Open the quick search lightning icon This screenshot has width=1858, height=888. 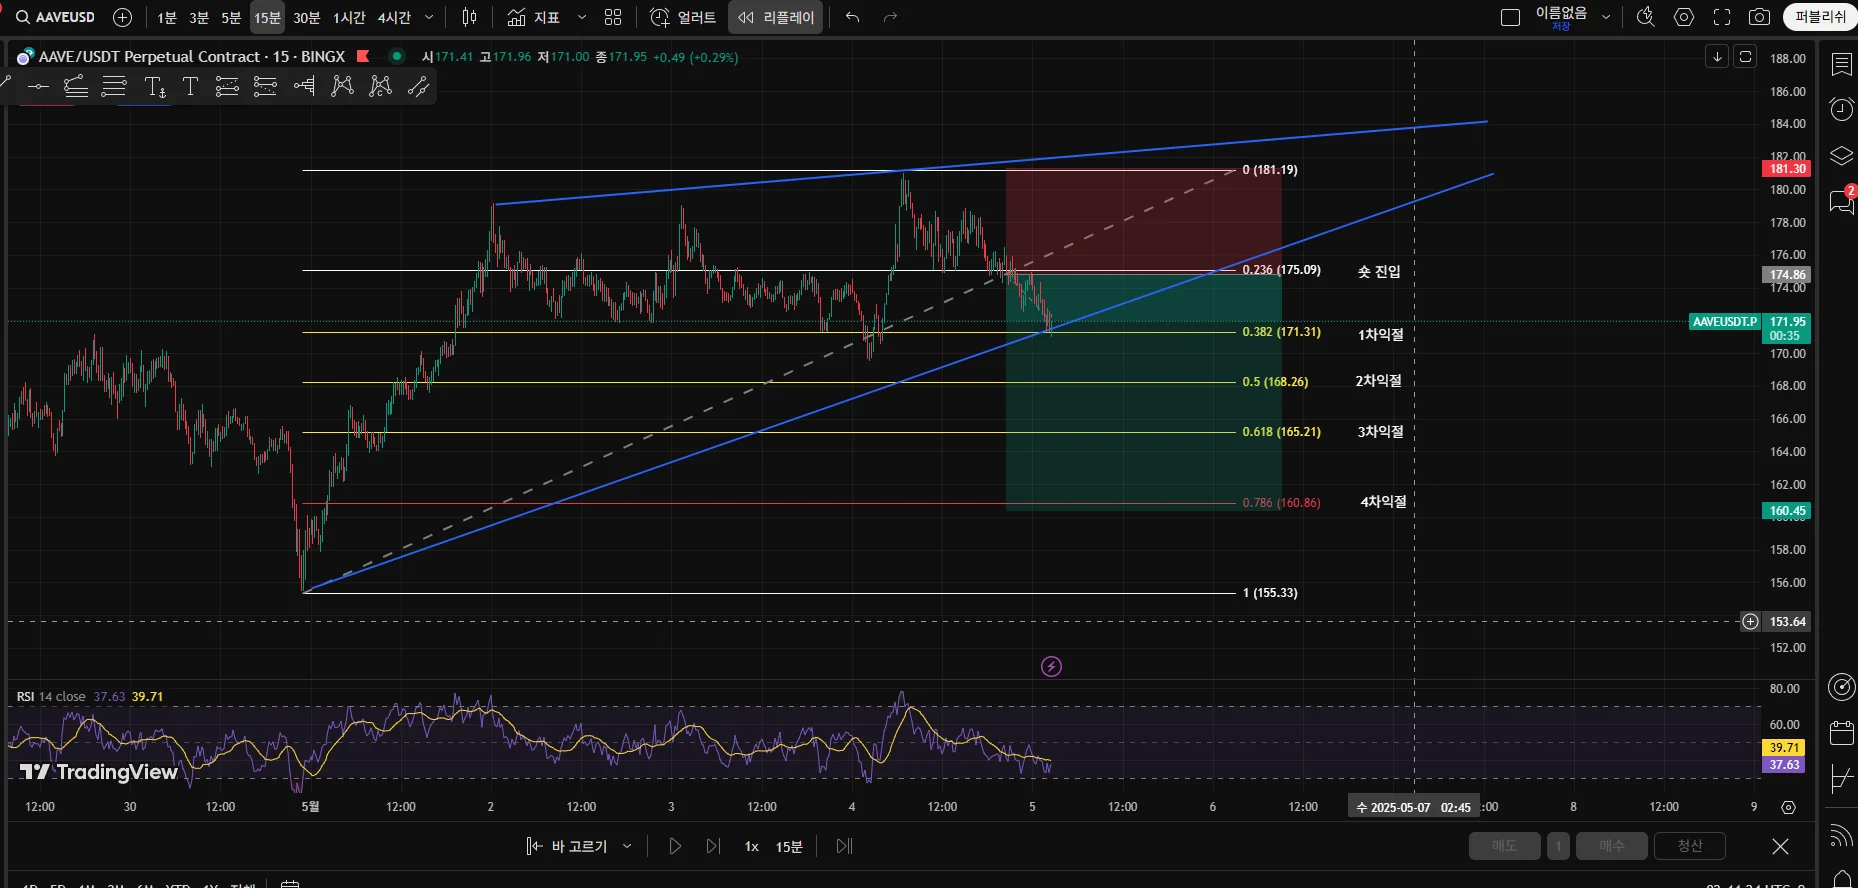pyautogui.click(x=1645, y=17)
